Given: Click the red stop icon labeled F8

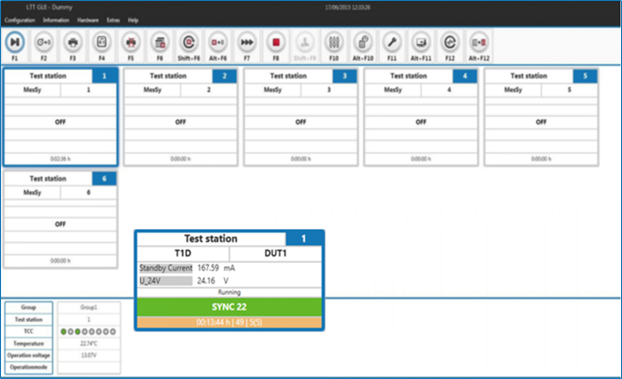Looking at the screenshot, I should pyautogui.click(x=276, y=42).
